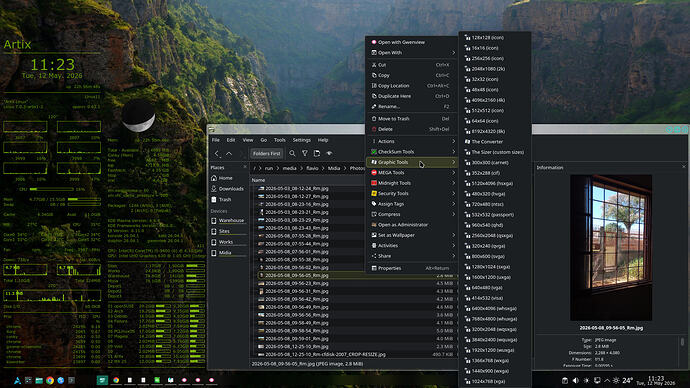Expand the Set as Wallpaper submenu
This screenshot has width=690, height=388.
412,235
